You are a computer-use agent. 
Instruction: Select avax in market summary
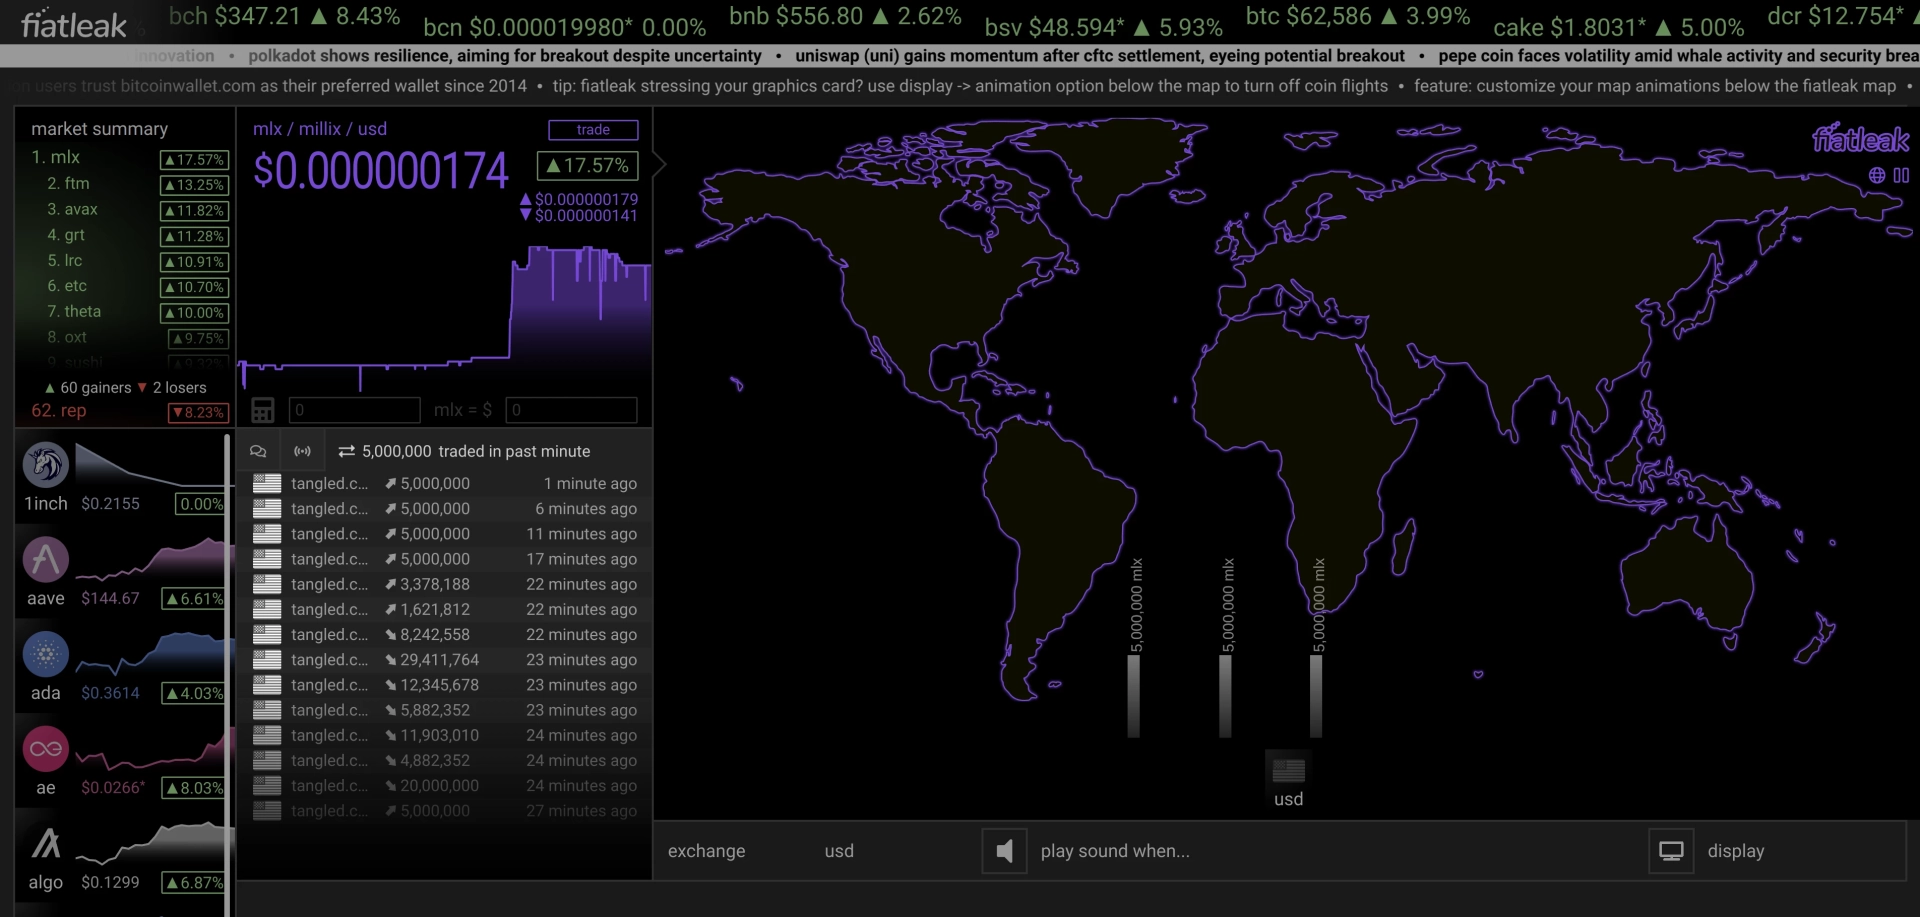(72, 209)
